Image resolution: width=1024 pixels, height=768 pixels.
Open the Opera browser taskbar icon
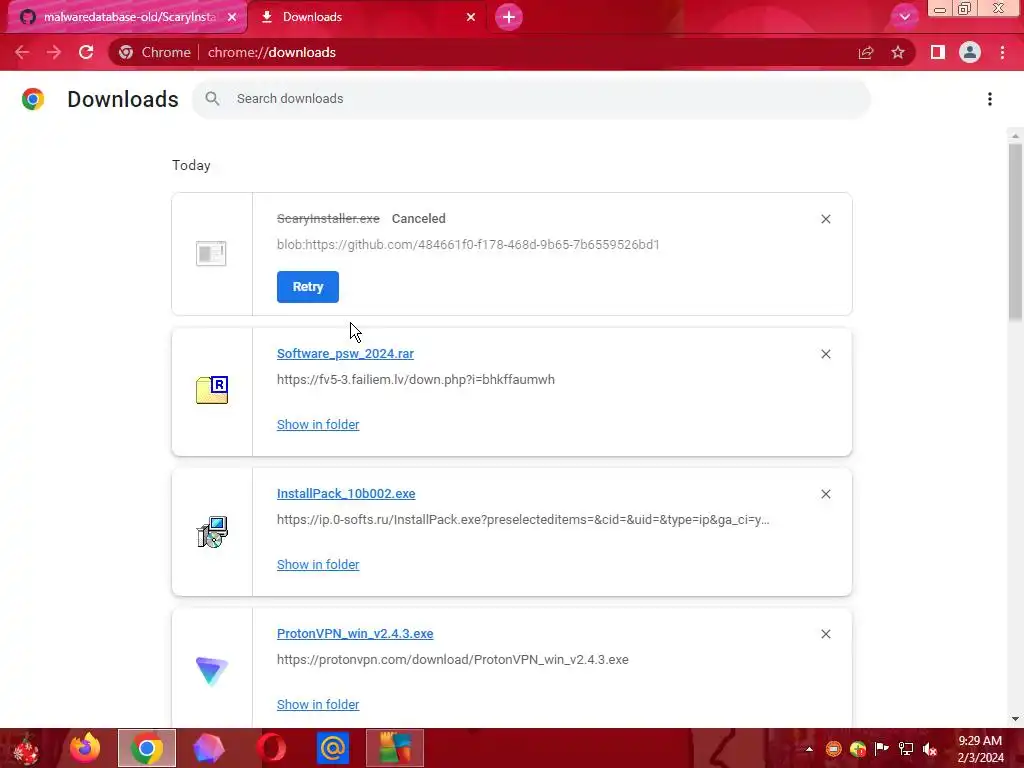point(271,748)
